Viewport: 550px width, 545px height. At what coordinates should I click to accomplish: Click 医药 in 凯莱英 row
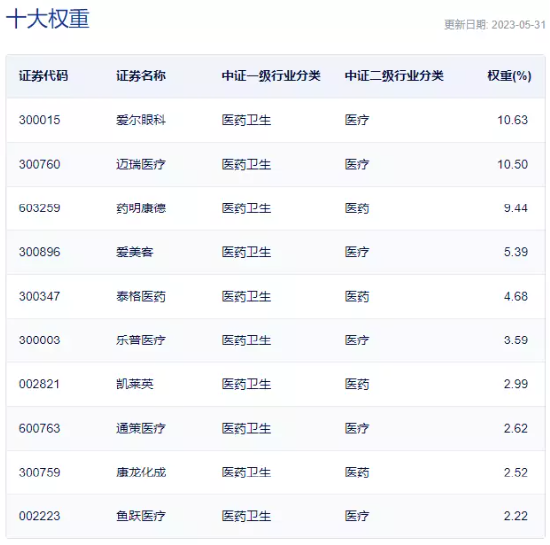[x=357, y=384]
